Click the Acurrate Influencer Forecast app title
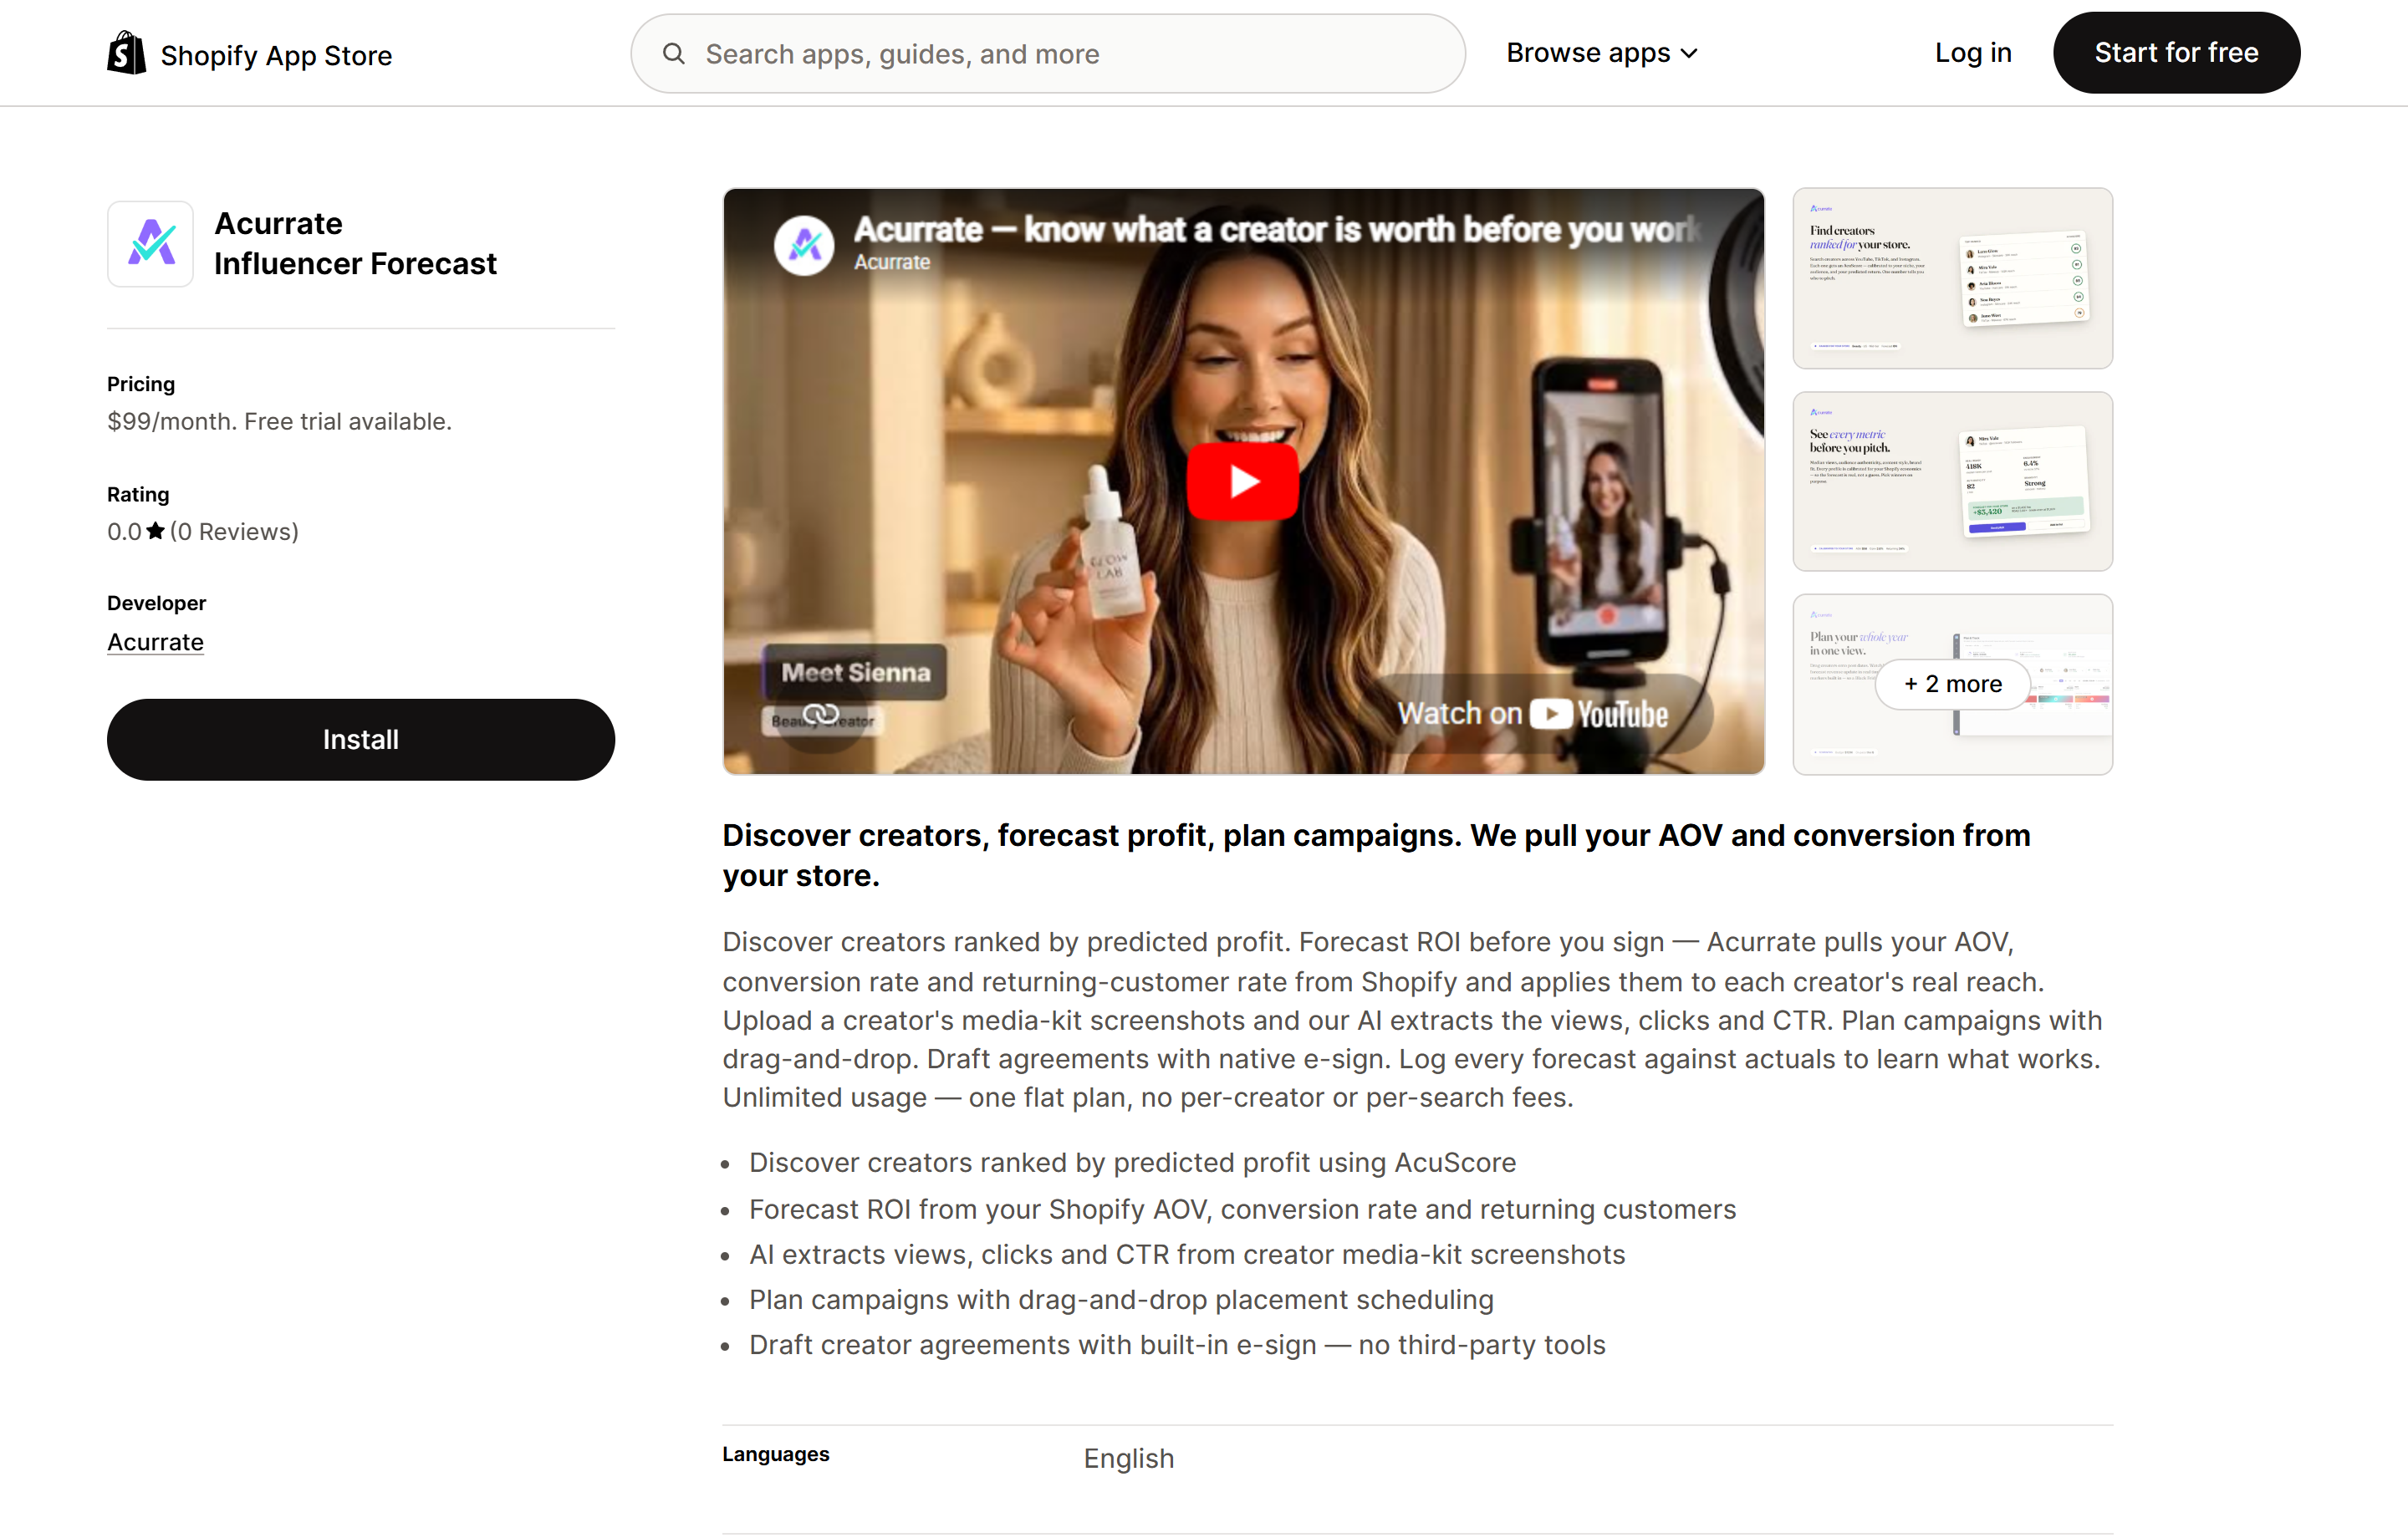 coord(355,243)
